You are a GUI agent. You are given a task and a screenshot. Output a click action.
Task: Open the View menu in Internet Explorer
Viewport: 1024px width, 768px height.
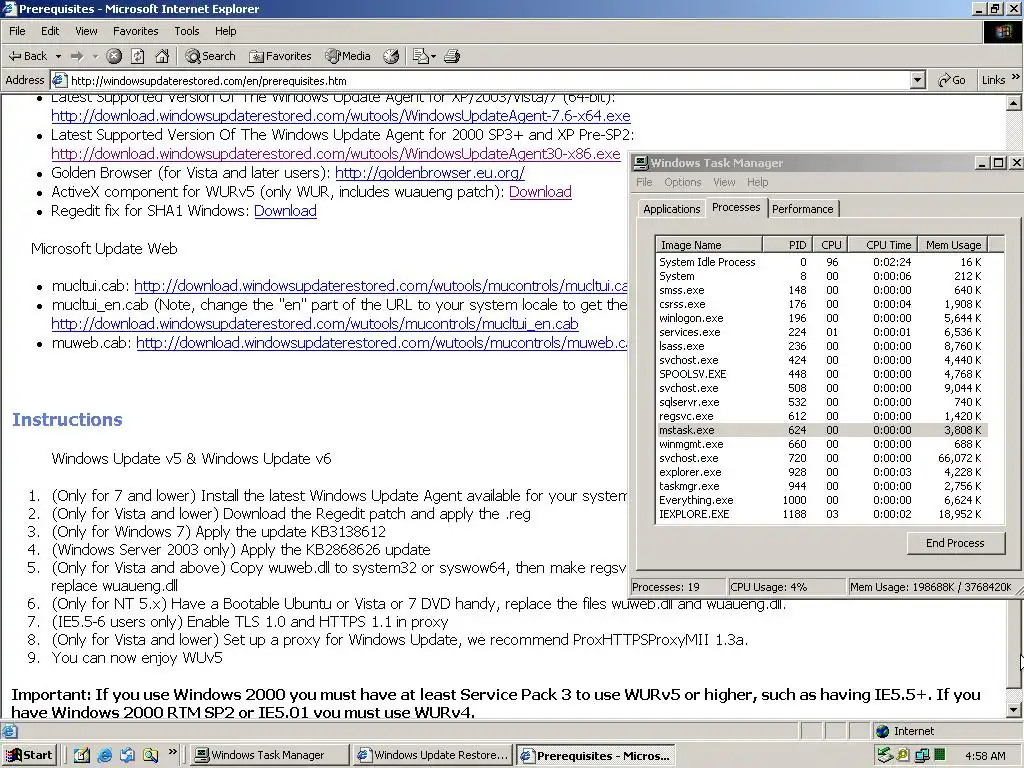(86, 31)
